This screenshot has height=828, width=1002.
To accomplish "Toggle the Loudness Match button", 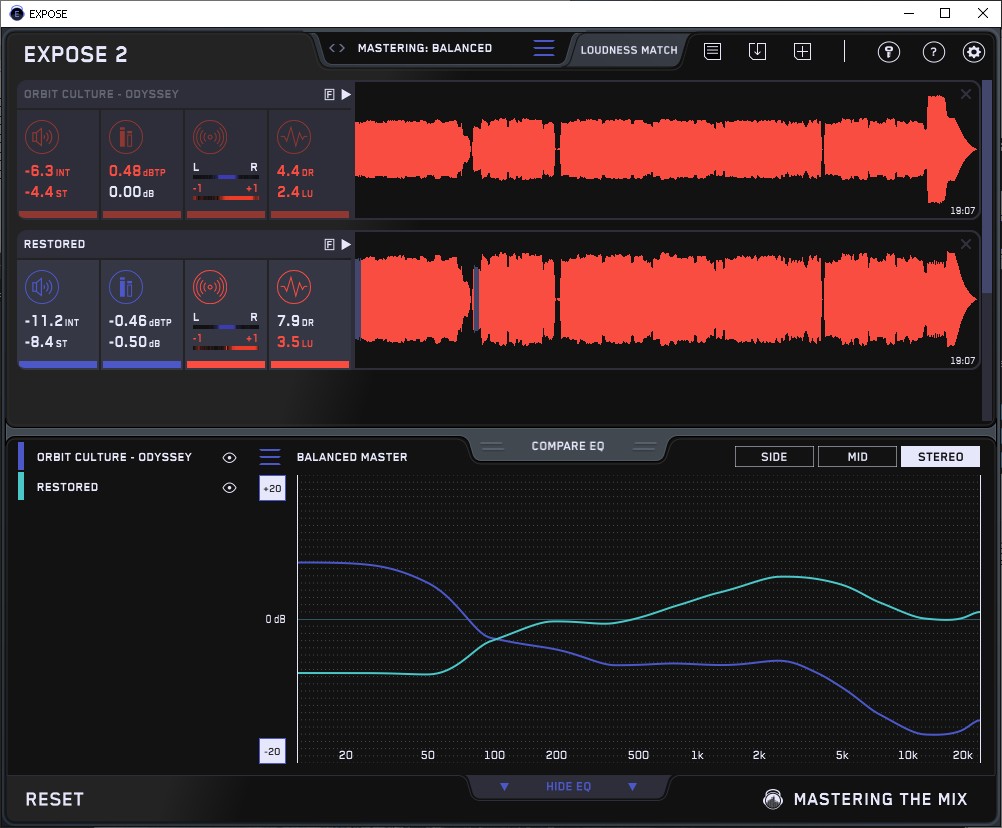I will 629,50.
